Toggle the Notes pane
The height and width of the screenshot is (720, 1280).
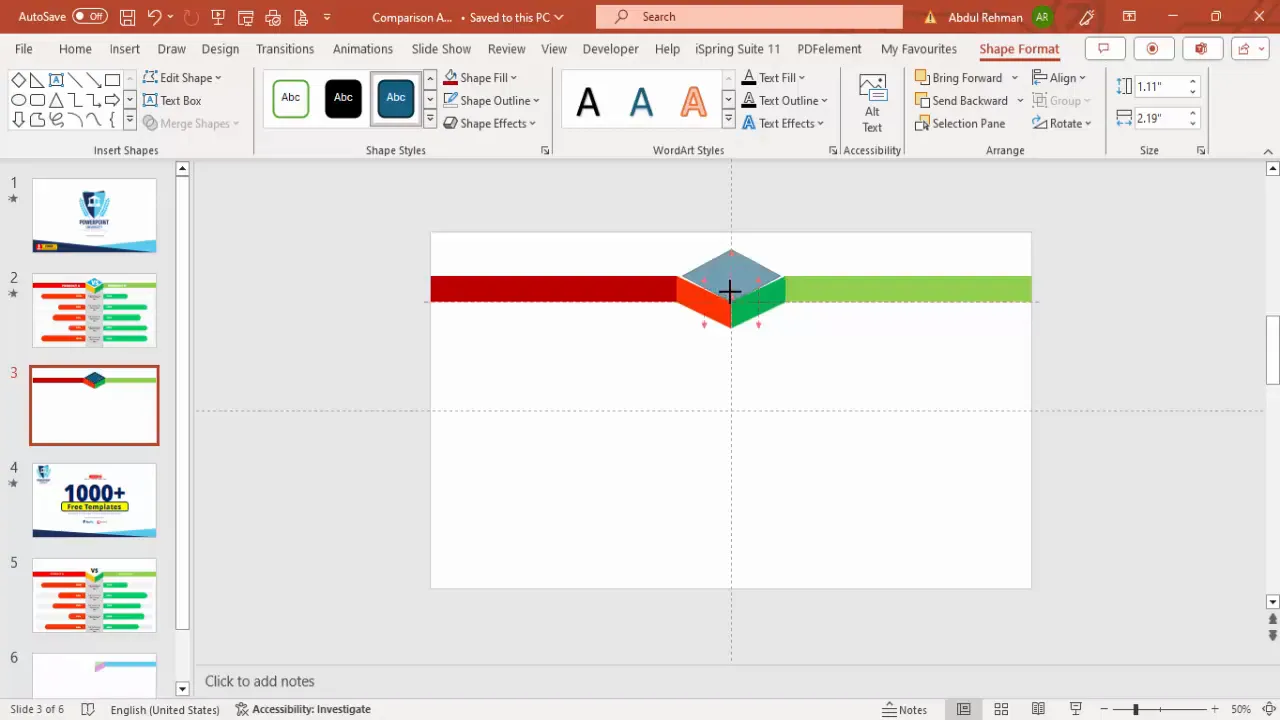[x=905, y=709]
